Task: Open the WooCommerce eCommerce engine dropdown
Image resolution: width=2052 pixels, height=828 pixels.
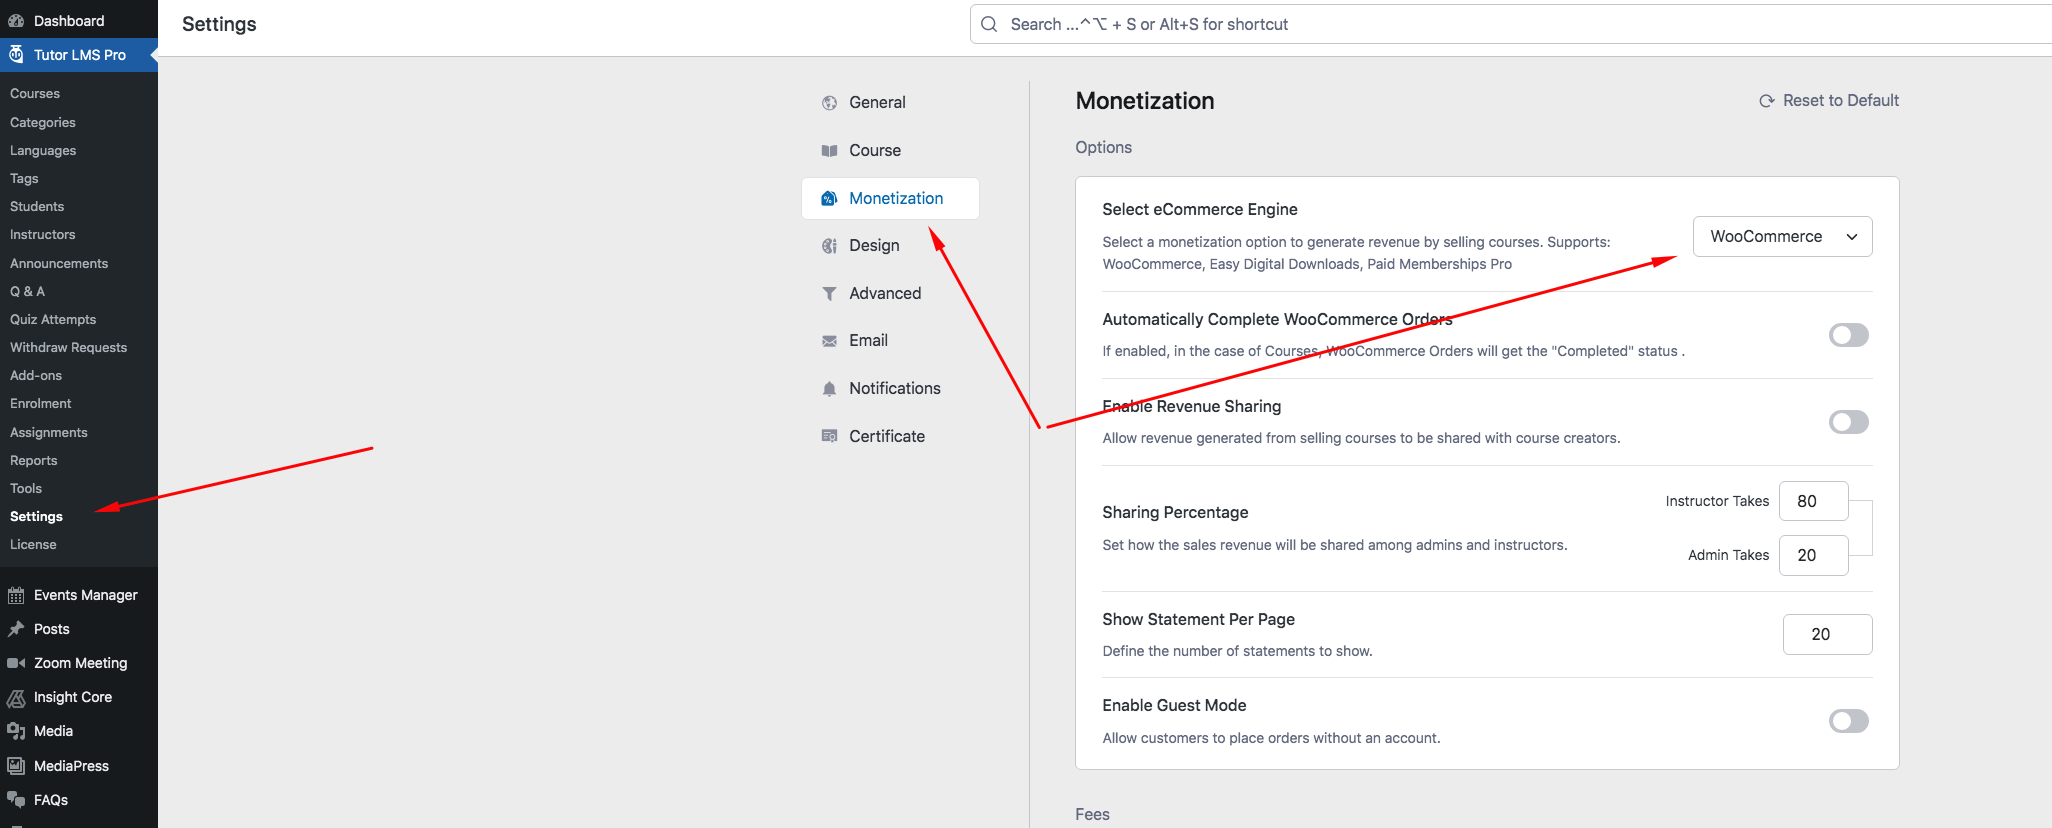Action: click(1782, 237)
